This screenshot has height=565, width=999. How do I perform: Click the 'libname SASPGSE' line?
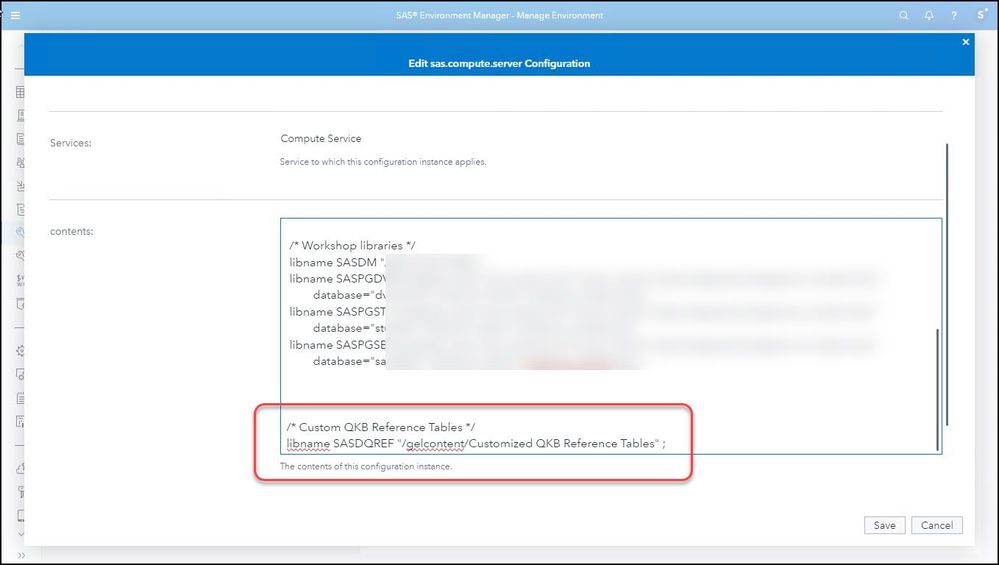338,345
